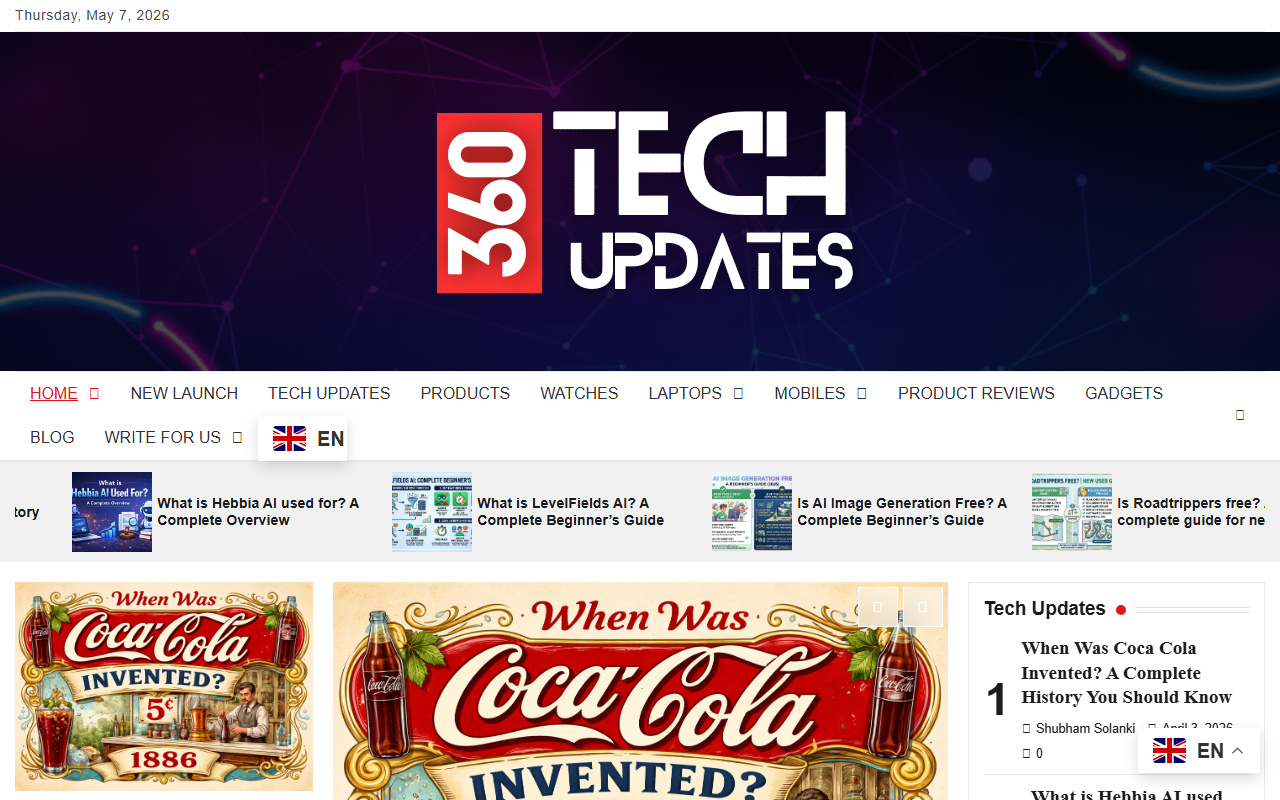Click the slider previous arrow button
This screenshot has width=1280, height=800.
[x=878, y=607]
